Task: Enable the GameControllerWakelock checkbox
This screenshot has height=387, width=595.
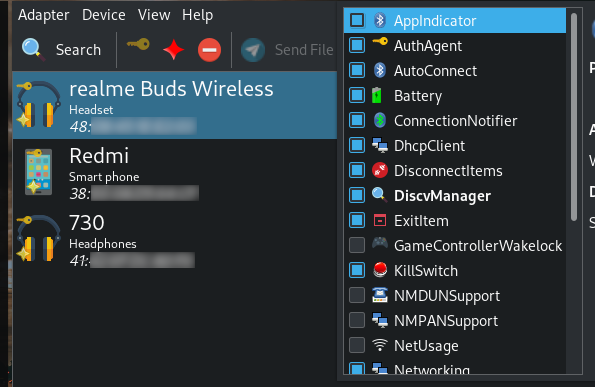Action: click(357, 245)
